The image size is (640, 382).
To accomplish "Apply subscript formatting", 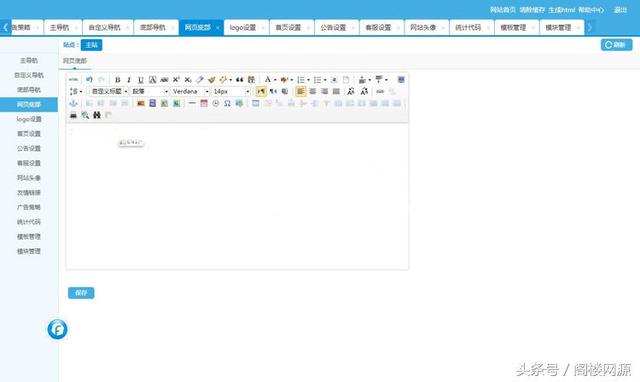I will click(x=188, y=80).
